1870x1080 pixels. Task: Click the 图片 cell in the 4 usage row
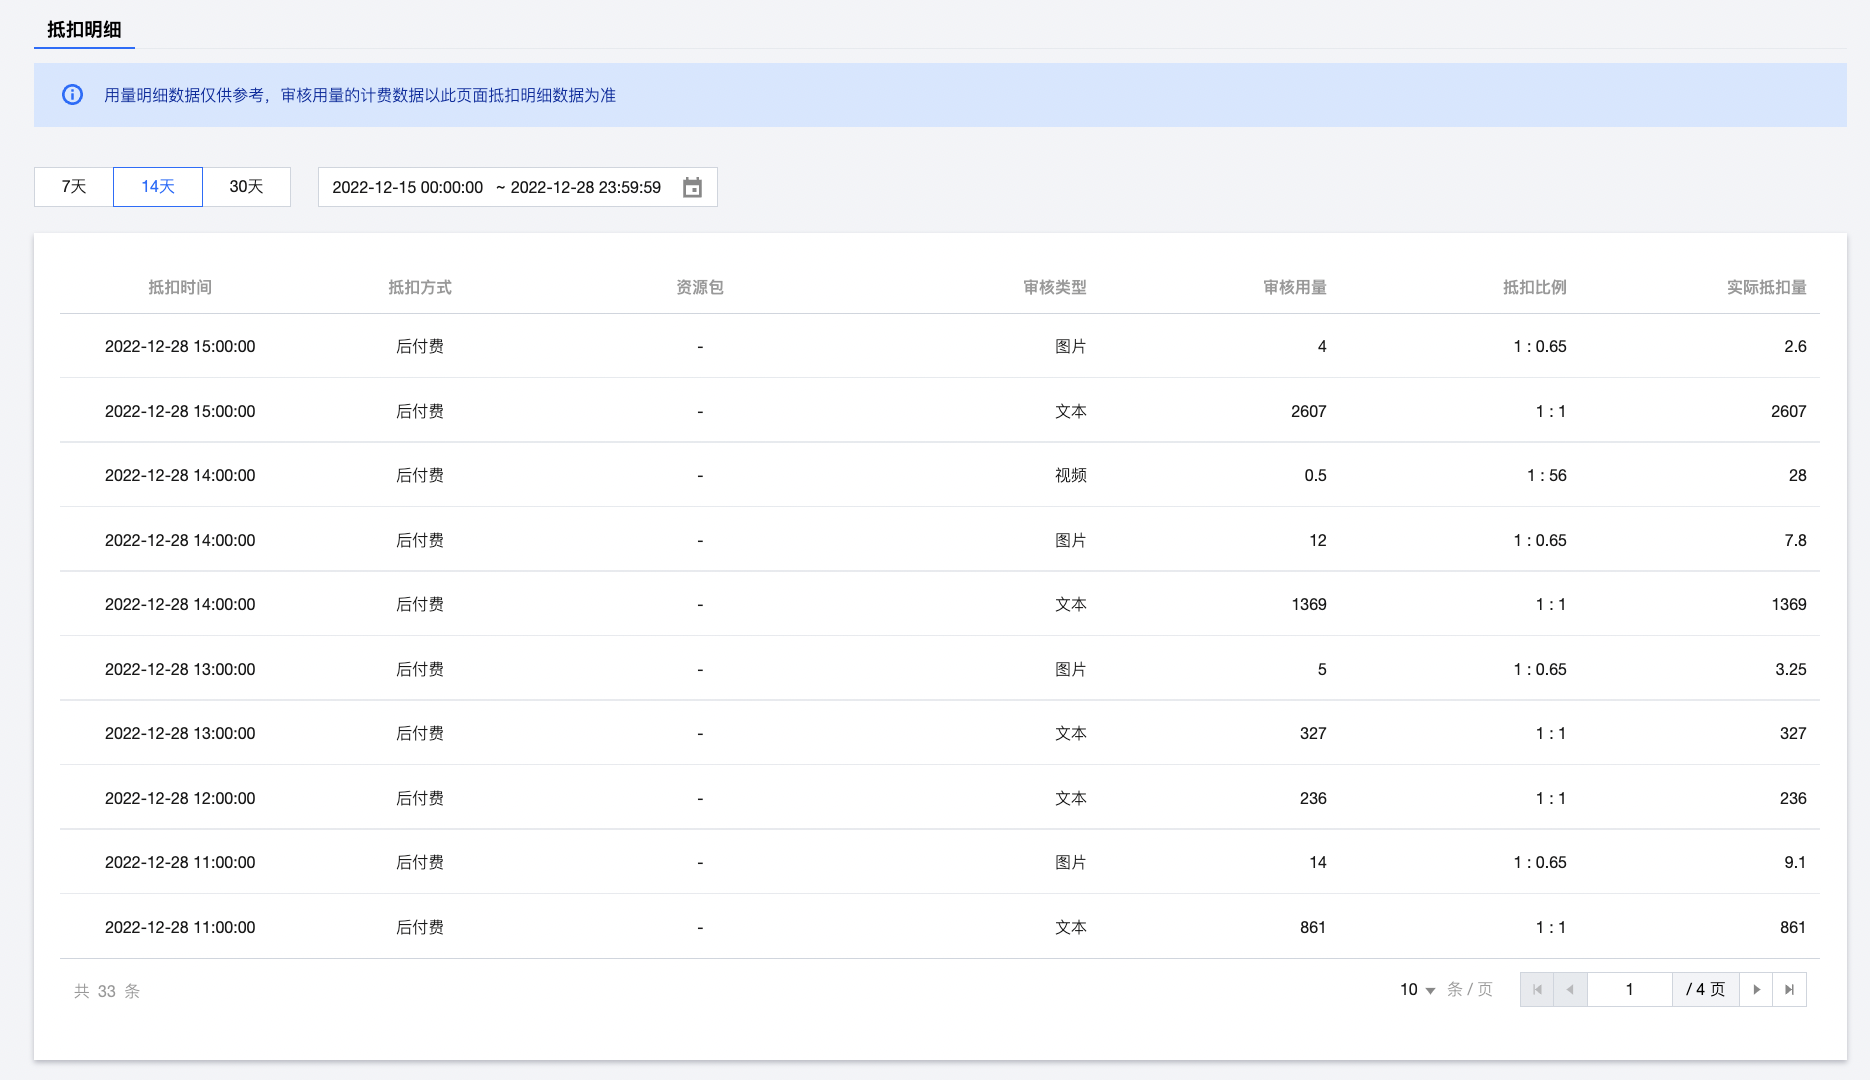tap(1071, 347)
